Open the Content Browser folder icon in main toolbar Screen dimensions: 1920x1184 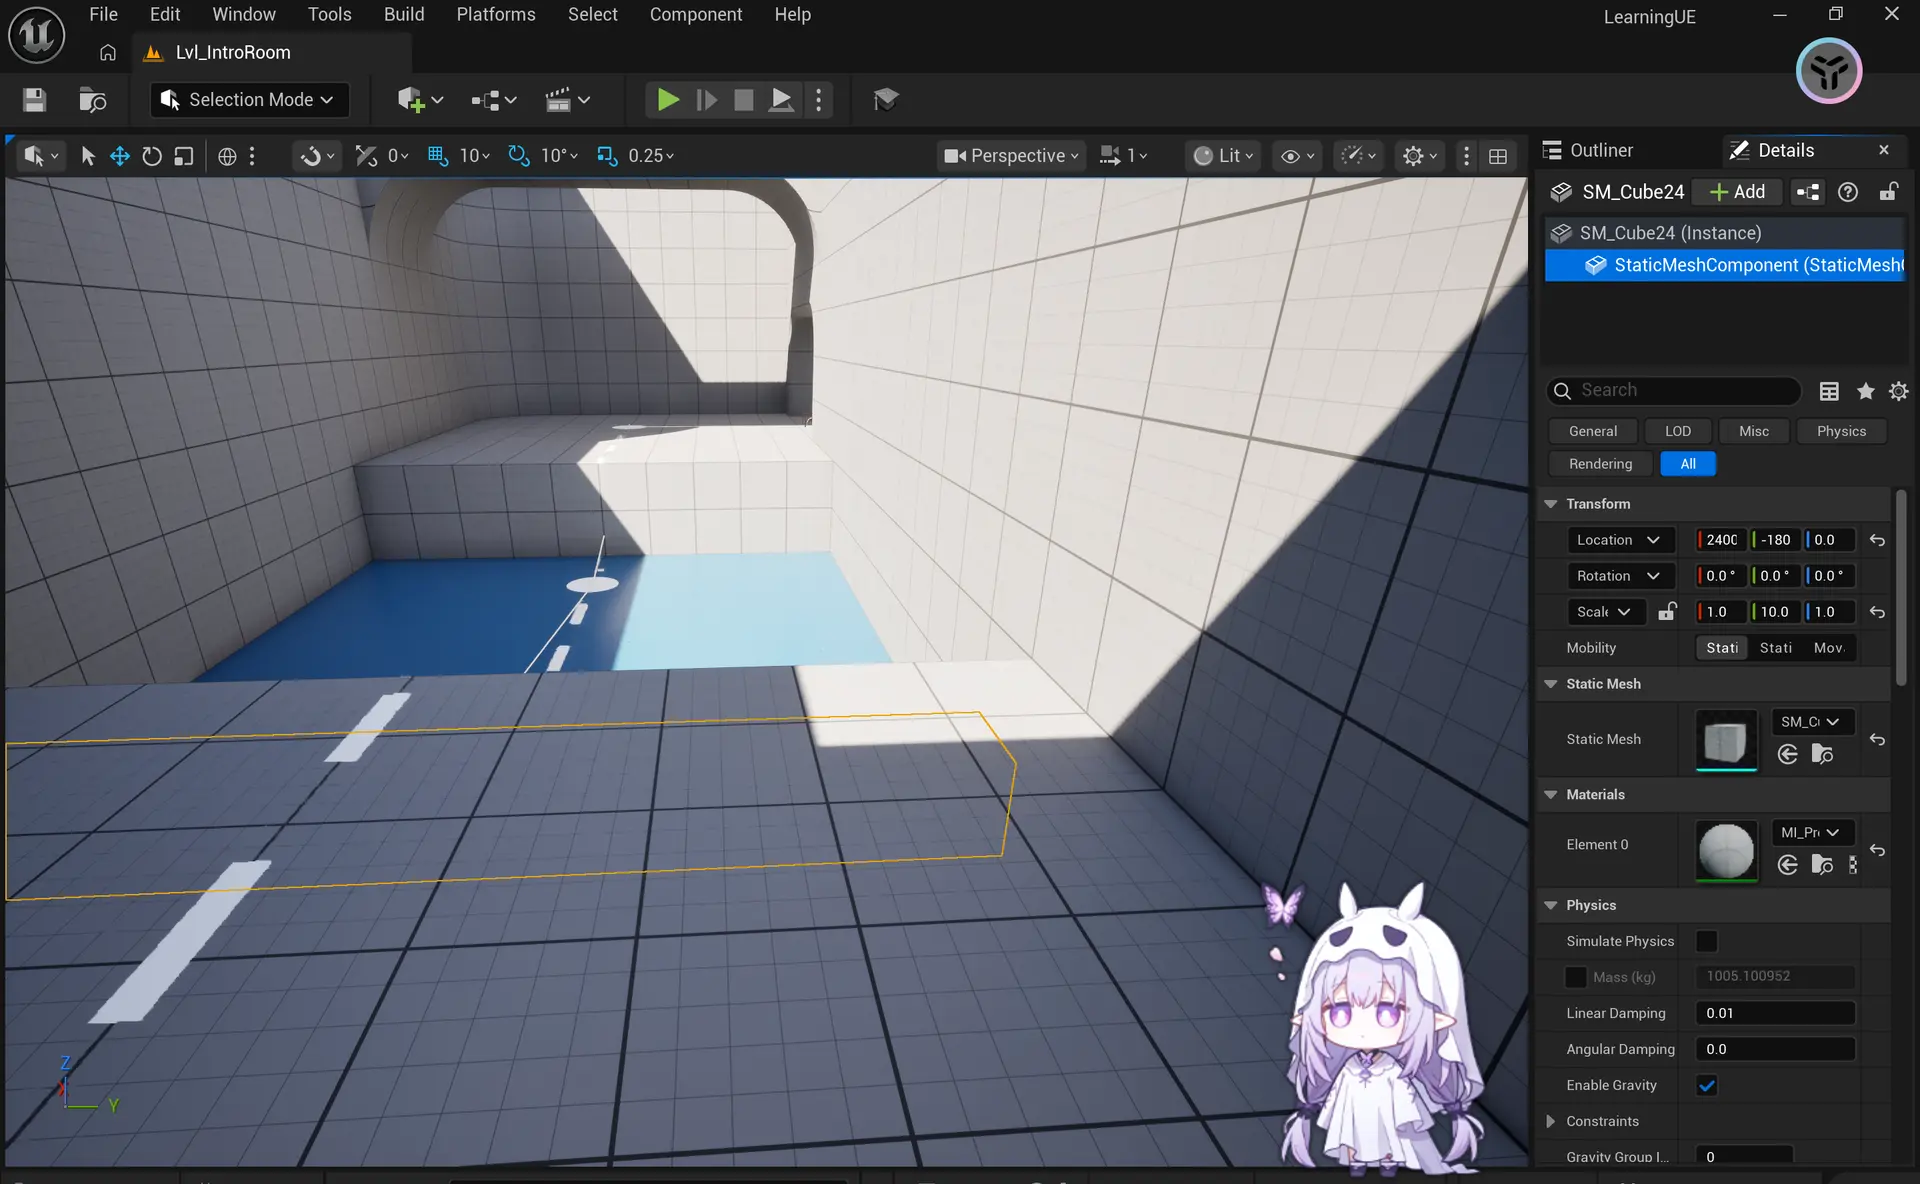[x=92, y=100]
